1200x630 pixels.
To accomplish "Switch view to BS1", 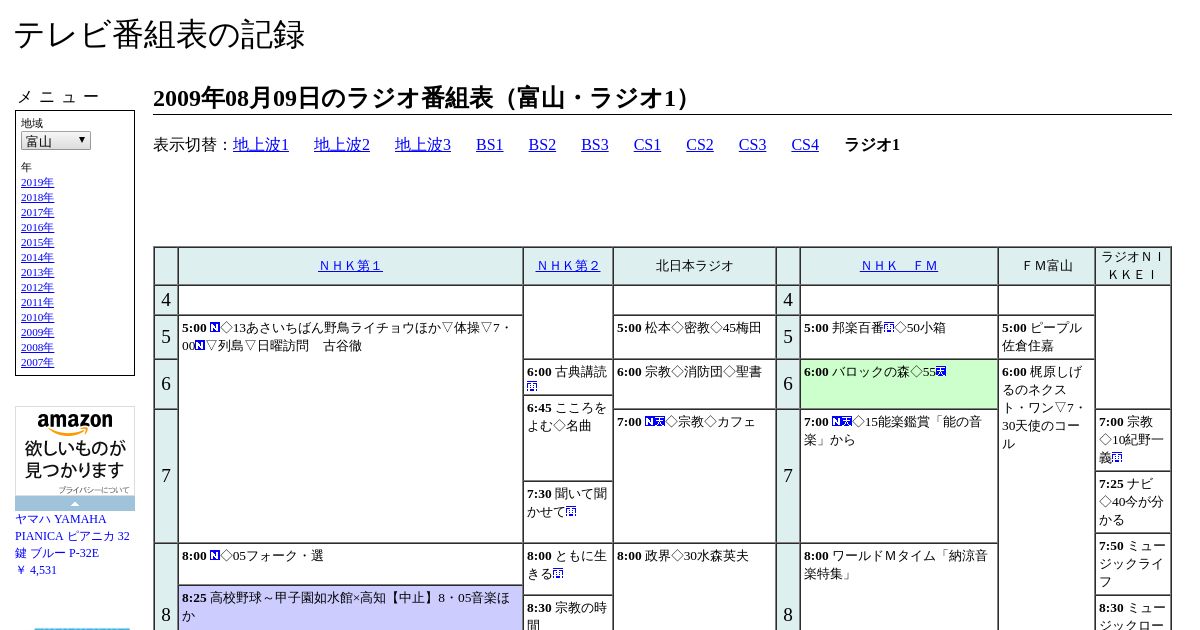I will pos(490,145).
